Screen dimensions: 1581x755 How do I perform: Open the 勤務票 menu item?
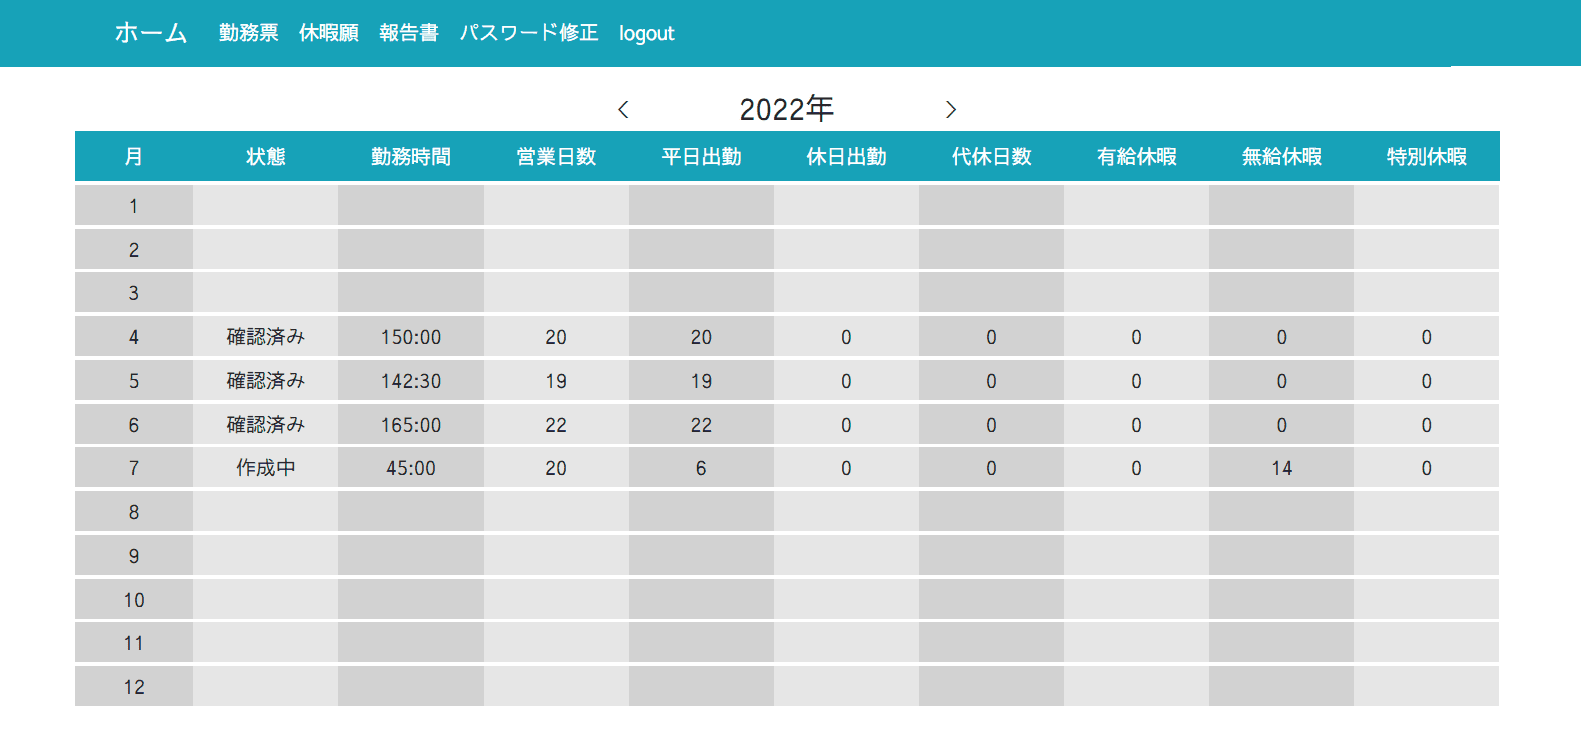pos(249,33)
